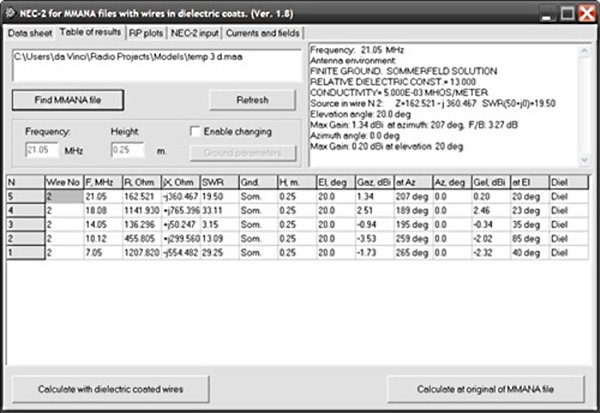Select the Table of results tab

coord(90,32)
